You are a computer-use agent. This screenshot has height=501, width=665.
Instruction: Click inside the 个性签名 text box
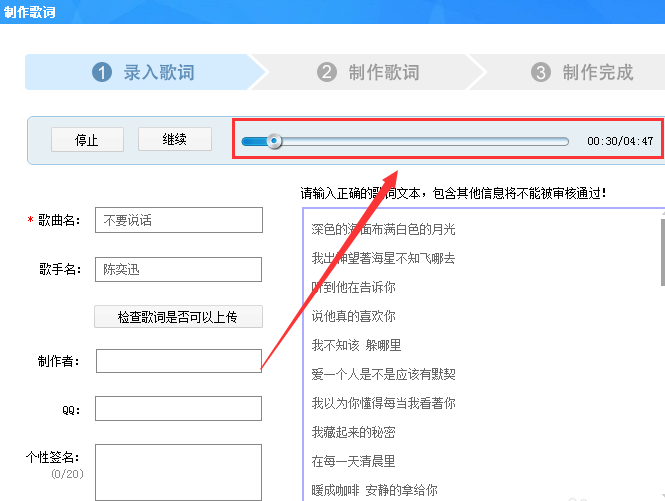(x=179, y=473)
